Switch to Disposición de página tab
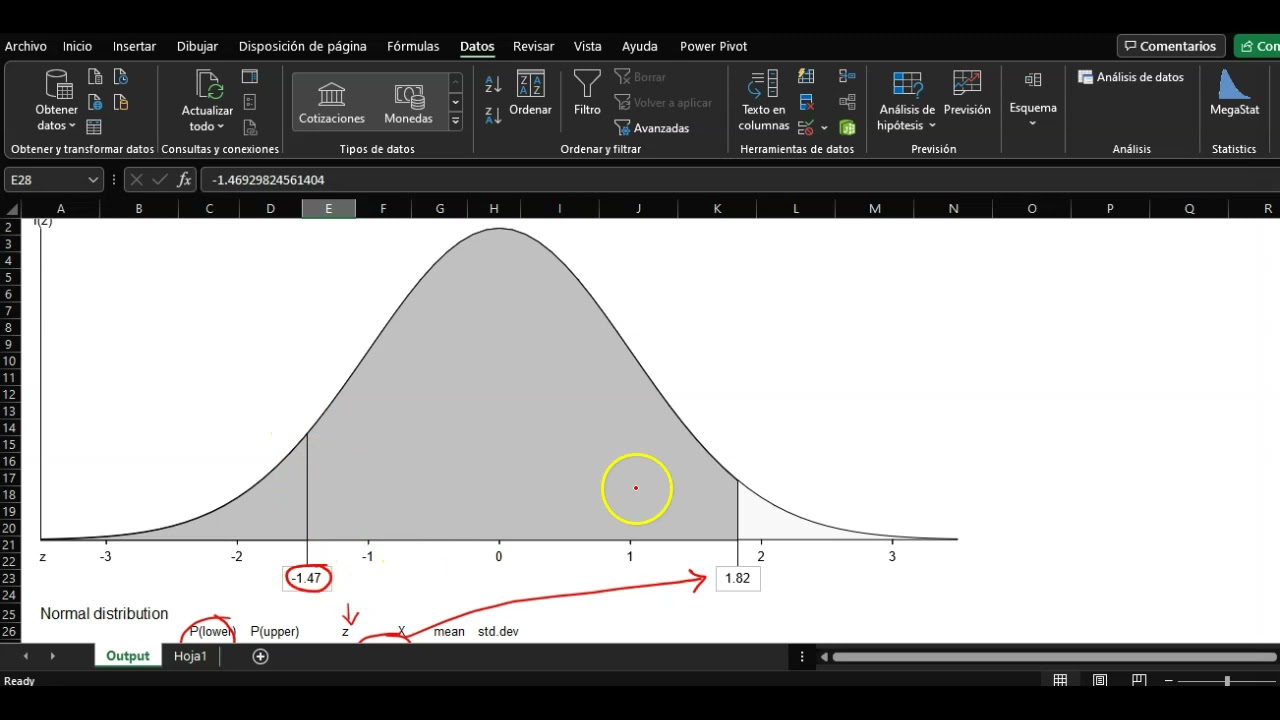This screenshot has width=1280, height=720. tap(303, 46)
